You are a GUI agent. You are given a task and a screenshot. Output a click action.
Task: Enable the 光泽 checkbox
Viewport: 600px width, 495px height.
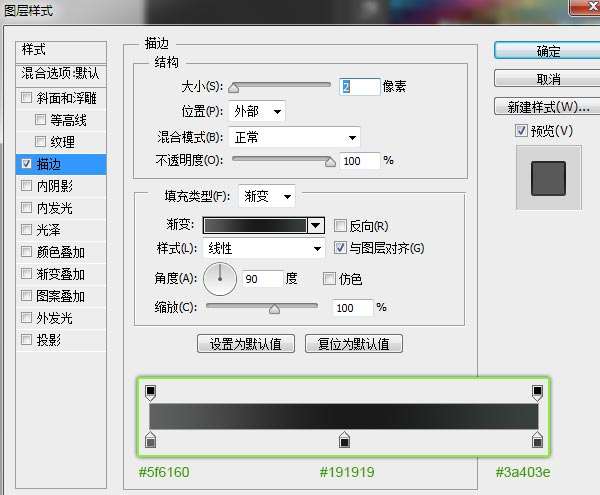pos(26,230)
